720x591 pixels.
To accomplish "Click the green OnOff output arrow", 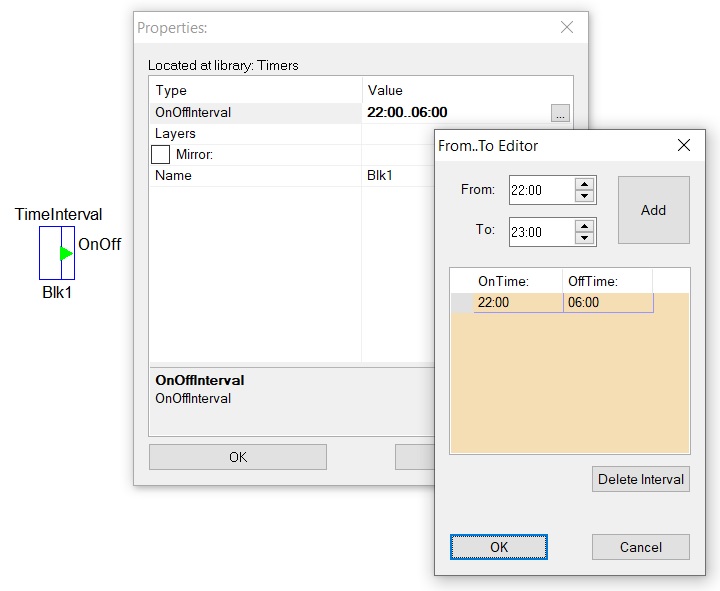I will click(66, 253).
